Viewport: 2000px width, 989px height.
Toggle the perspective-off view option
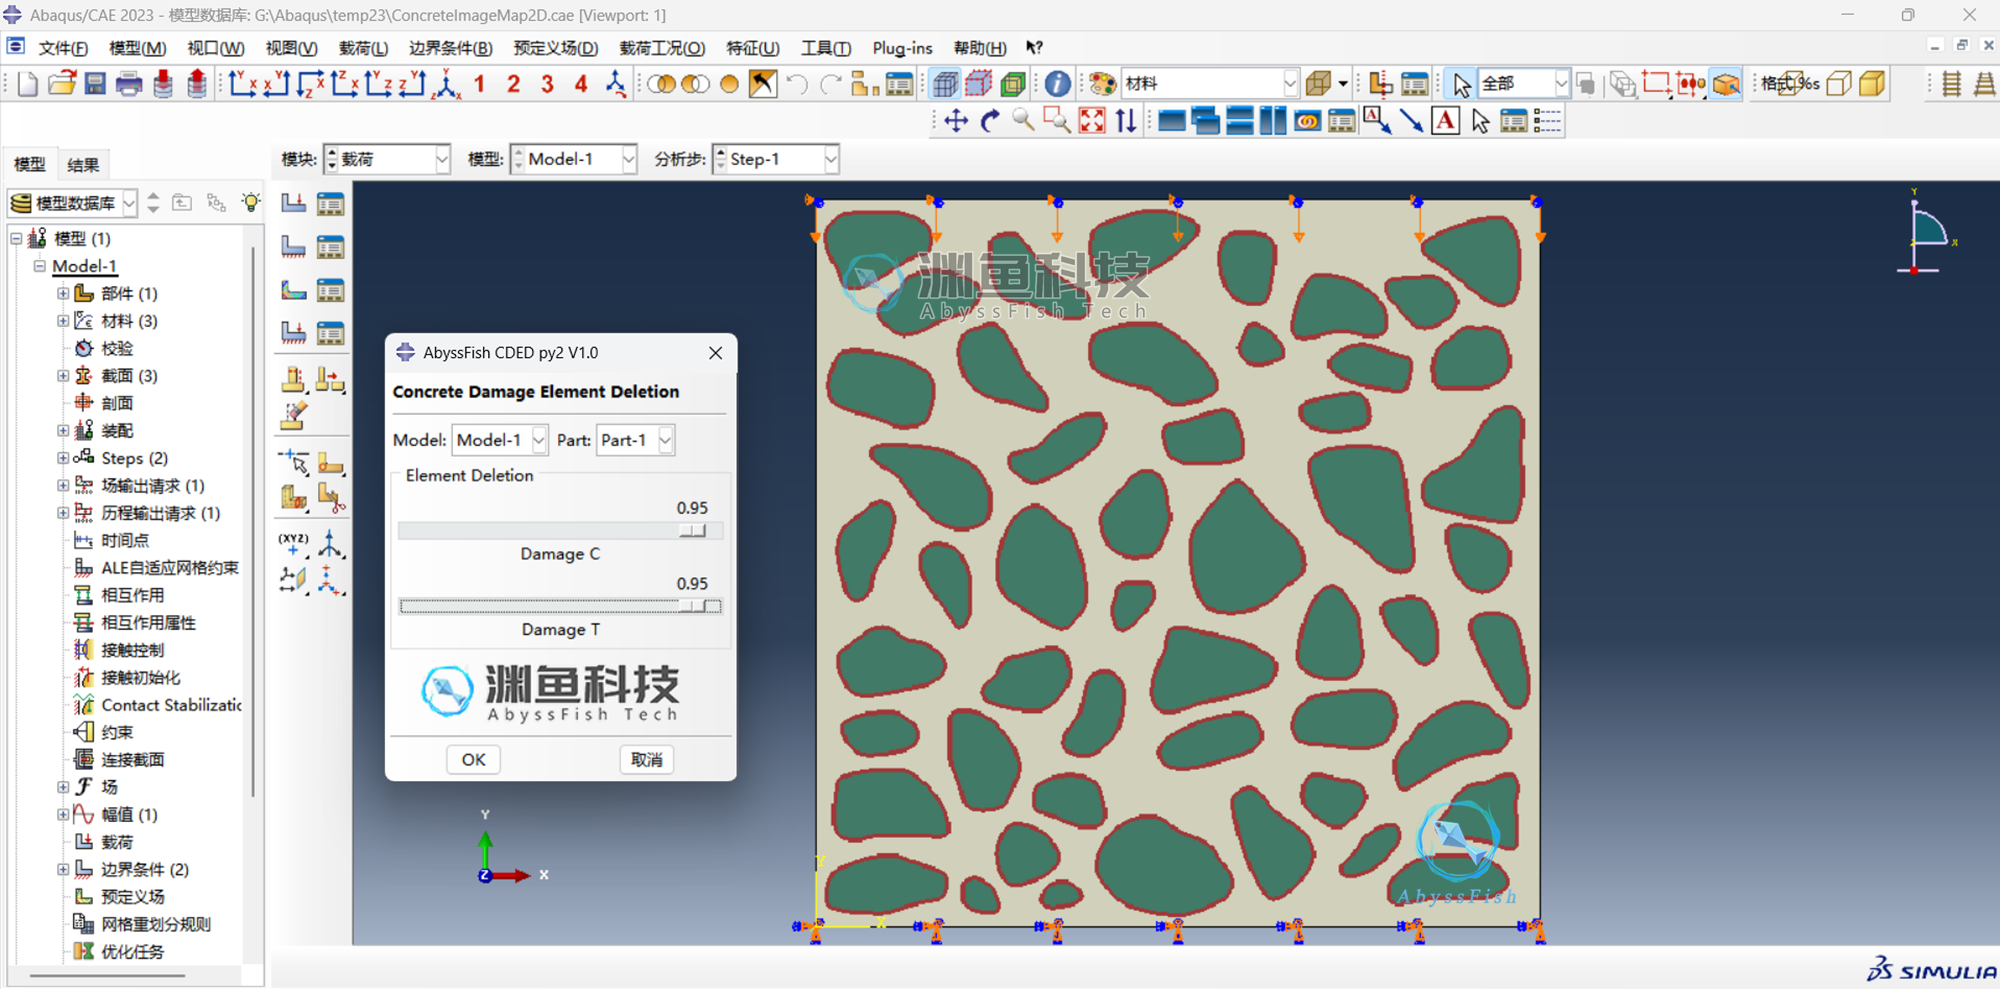coord(1951,84)
